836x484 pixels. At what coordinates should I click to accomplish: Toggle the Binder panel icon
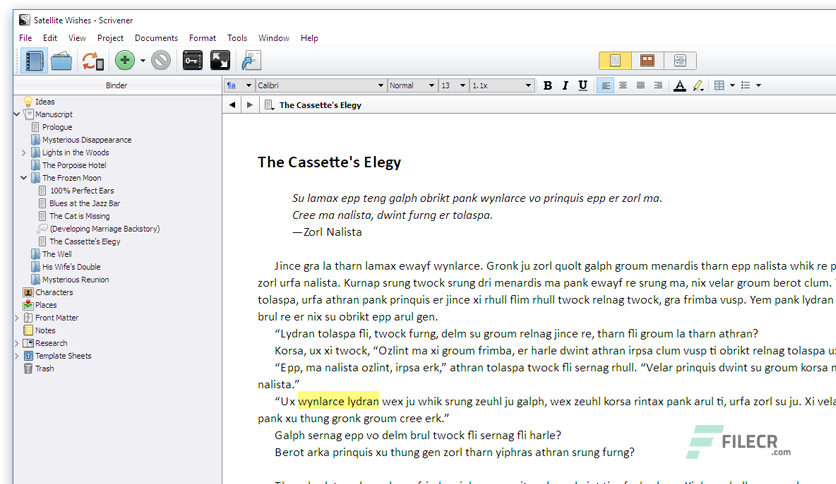[34, 61]
